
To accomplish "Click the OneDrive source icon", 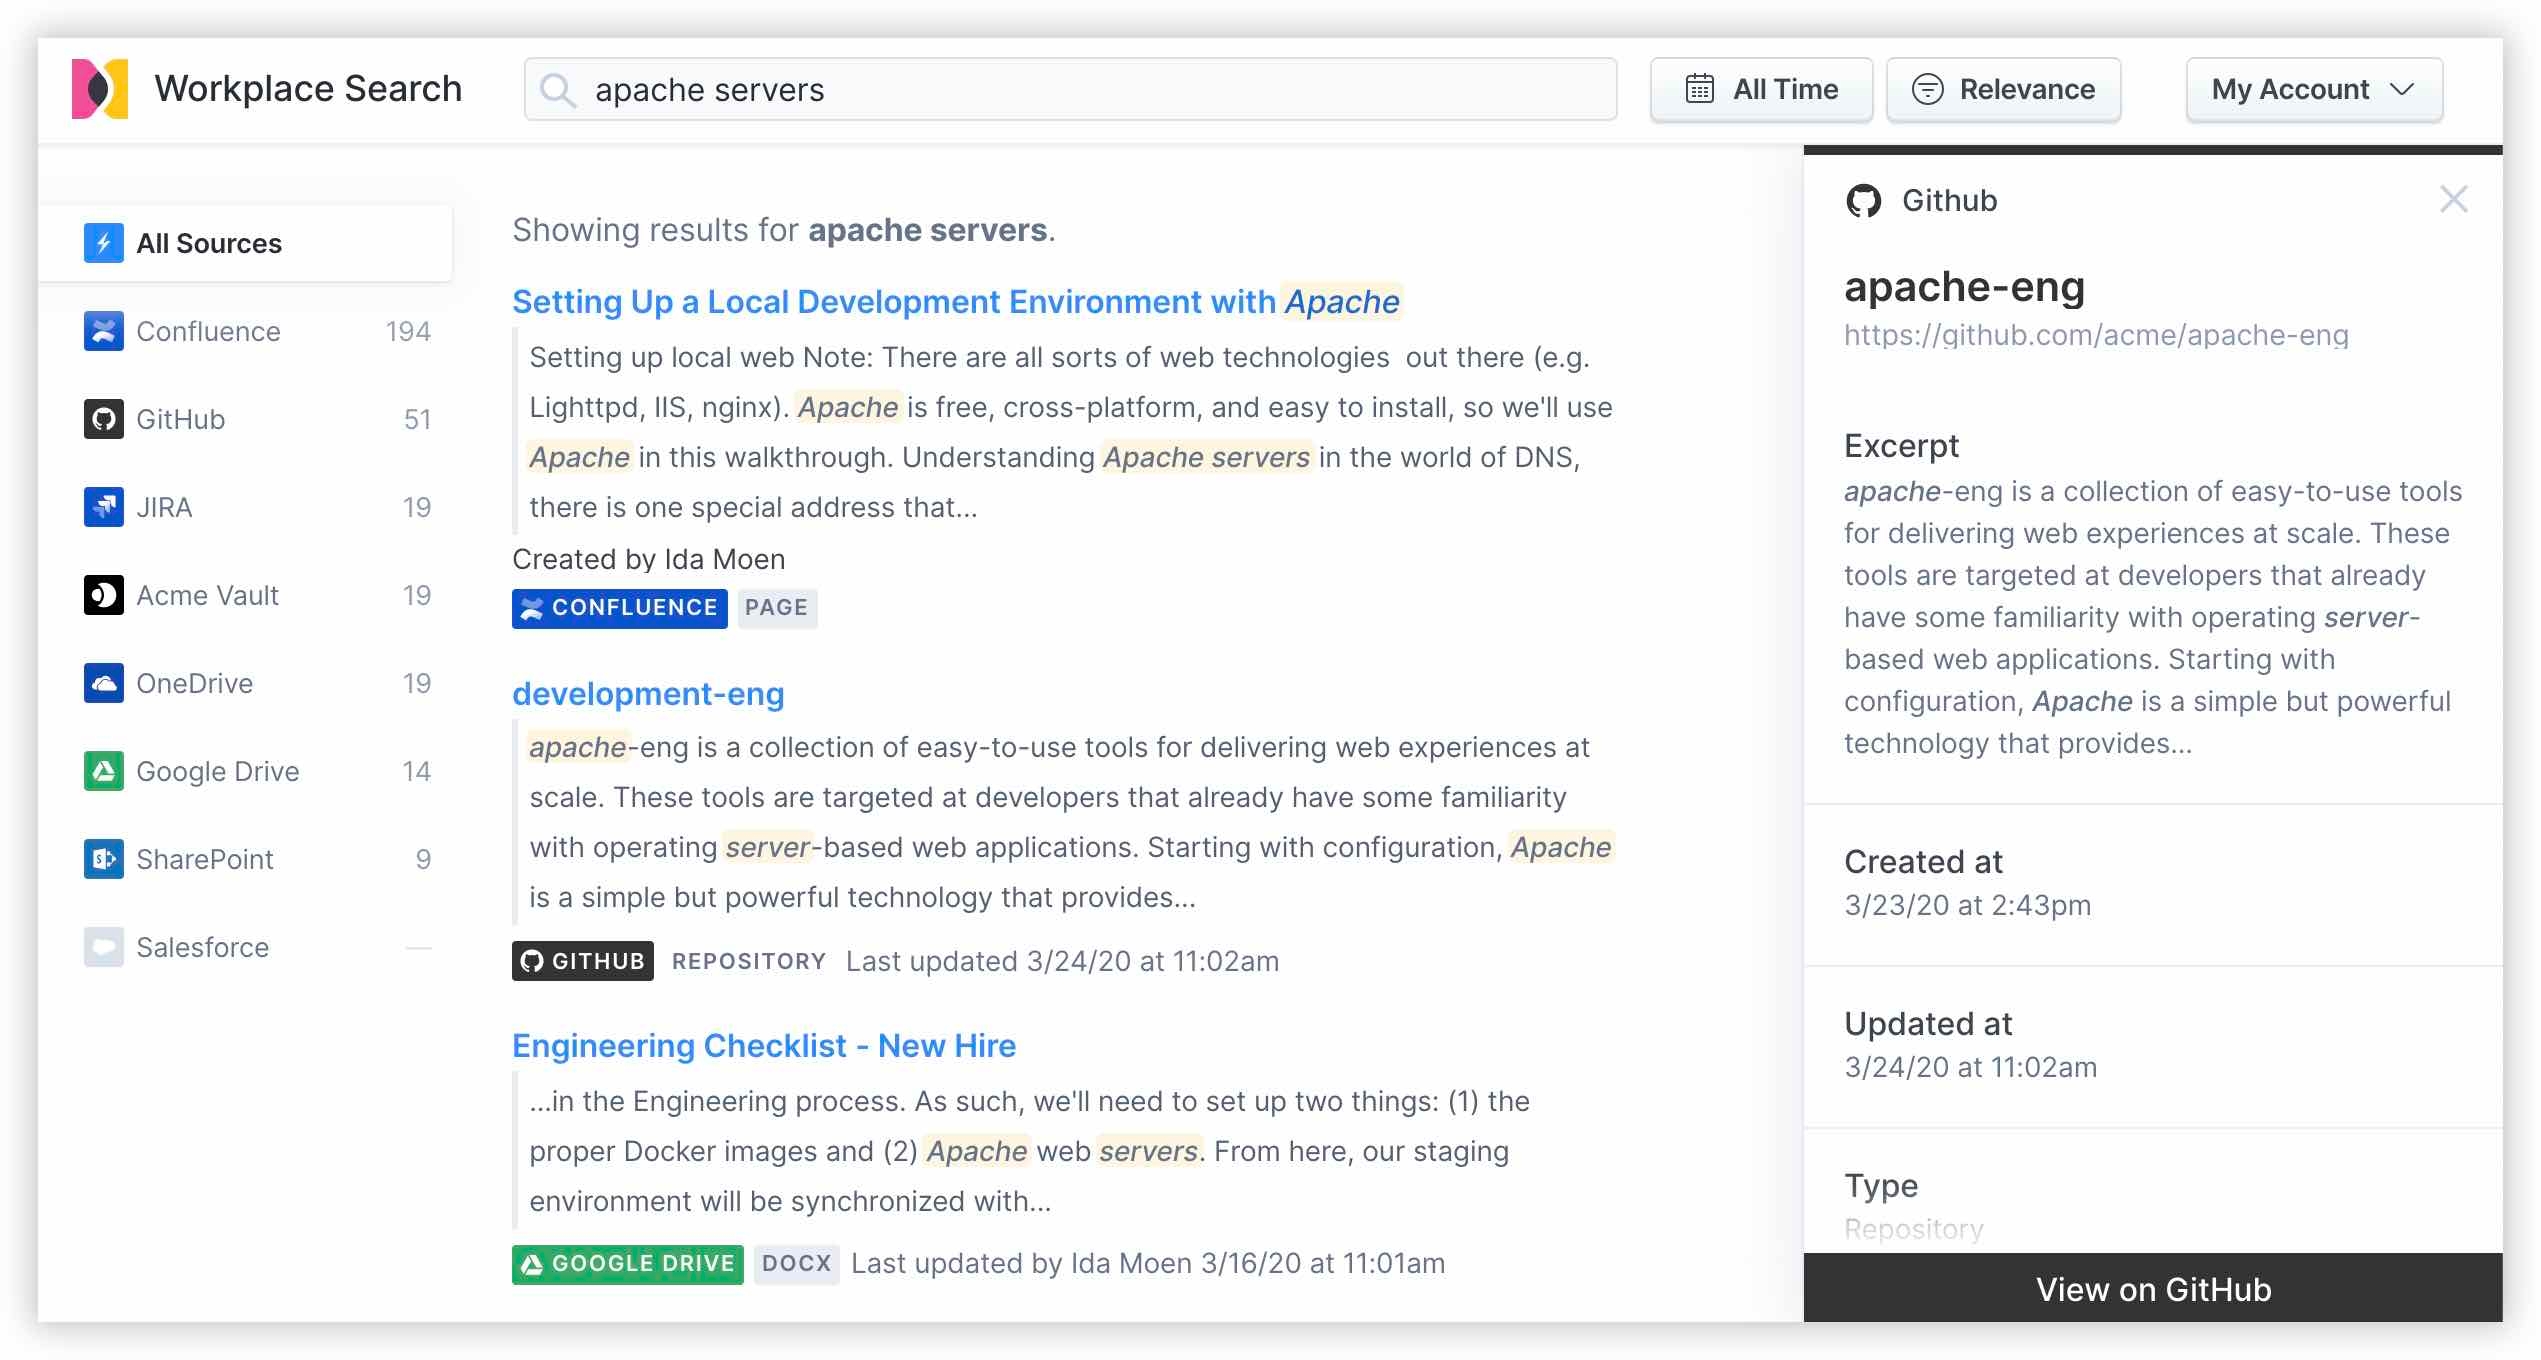I will coord(104,681).
